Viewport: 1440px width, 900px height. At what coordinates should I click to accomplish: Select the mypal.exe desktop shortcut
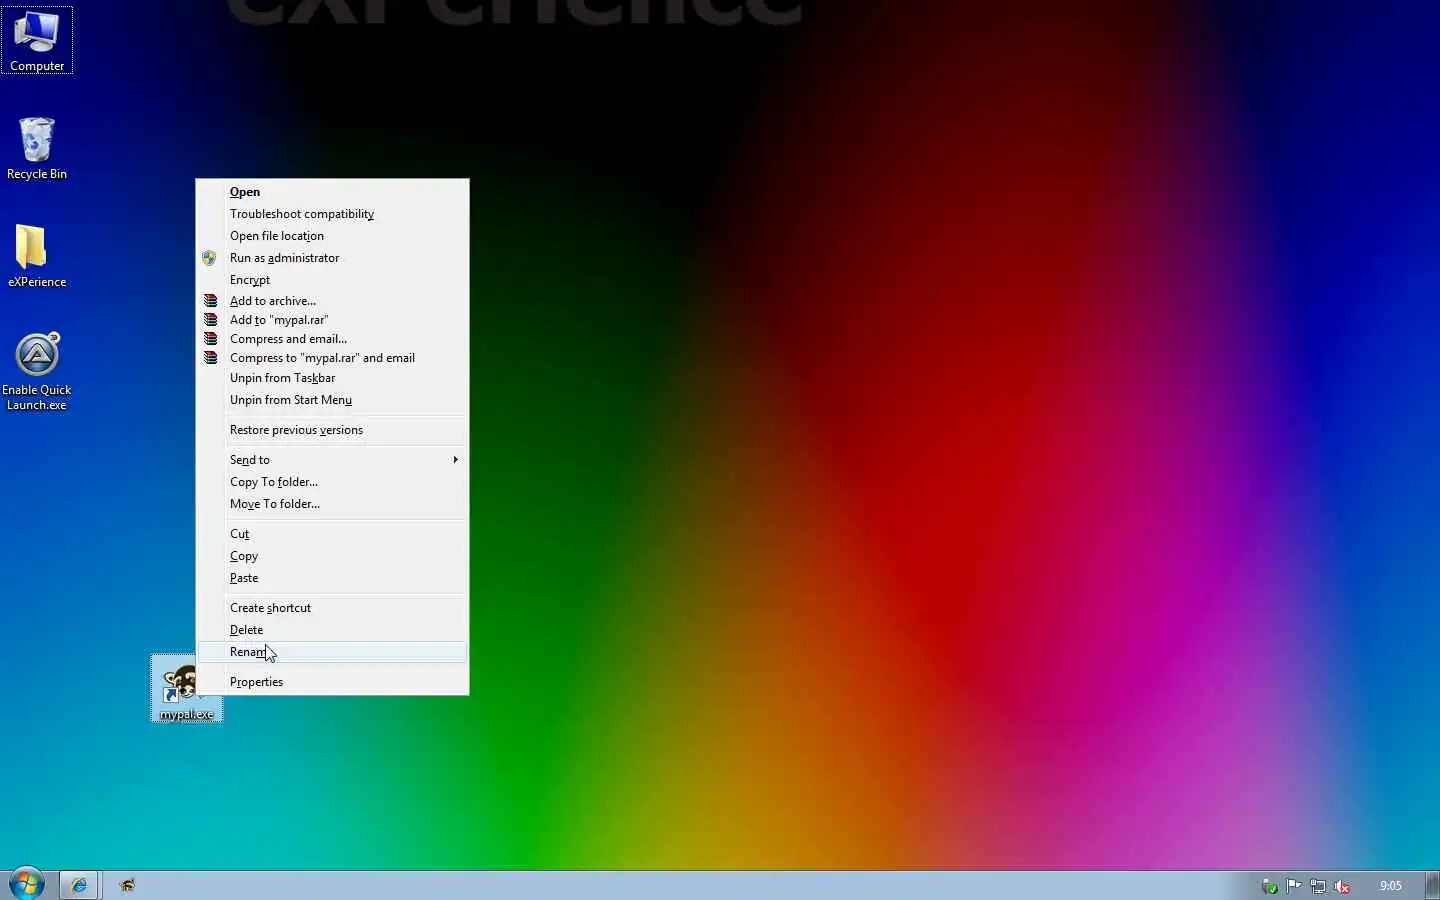coord(187,689)
